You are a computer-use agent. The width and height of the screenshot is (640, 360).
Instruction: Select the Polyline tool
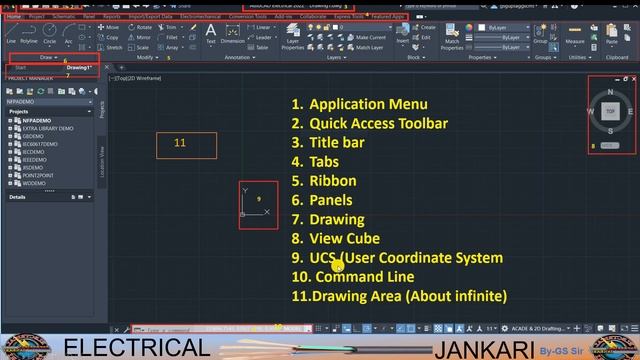coord(29,33)
